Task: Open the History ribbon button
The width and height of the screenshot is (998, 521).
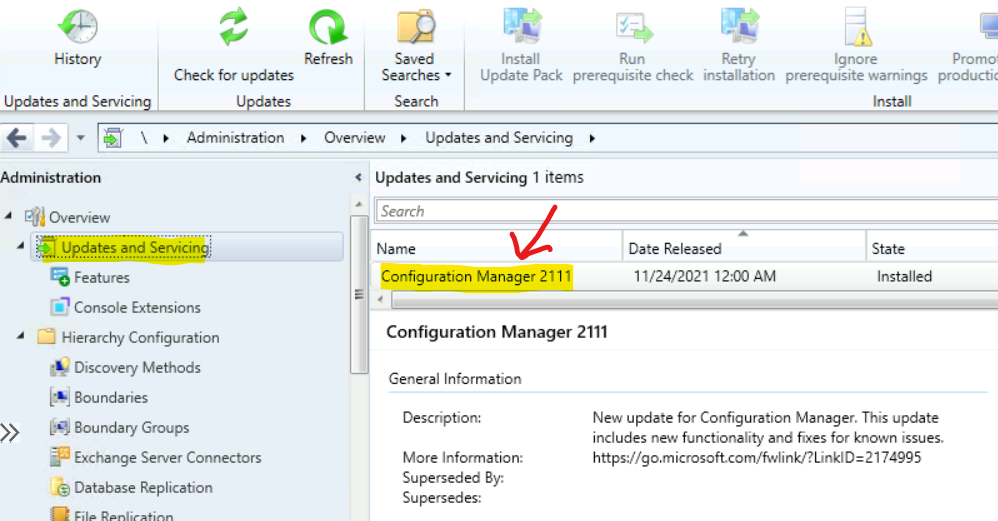Action: 78,37
